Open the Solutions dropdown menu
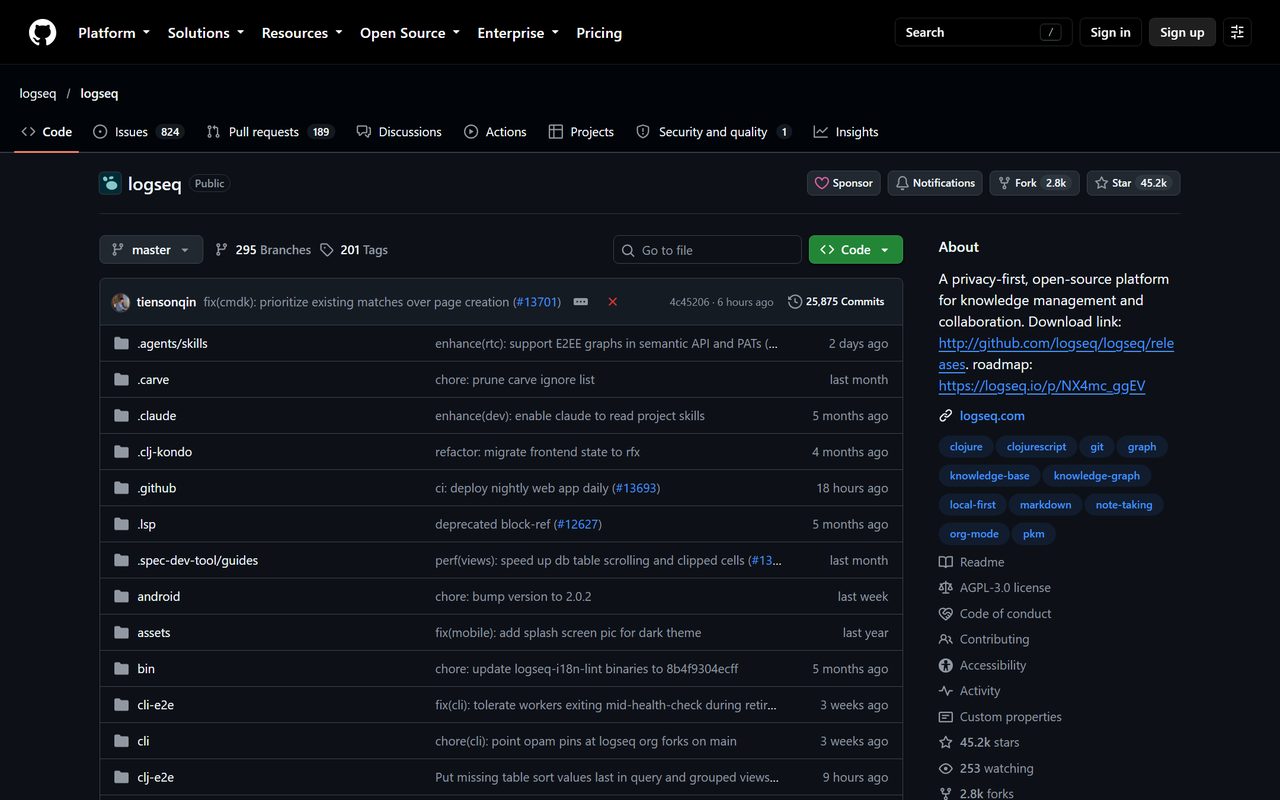The width and height of the screenshot is (1280, 800). tap(206, 33)
